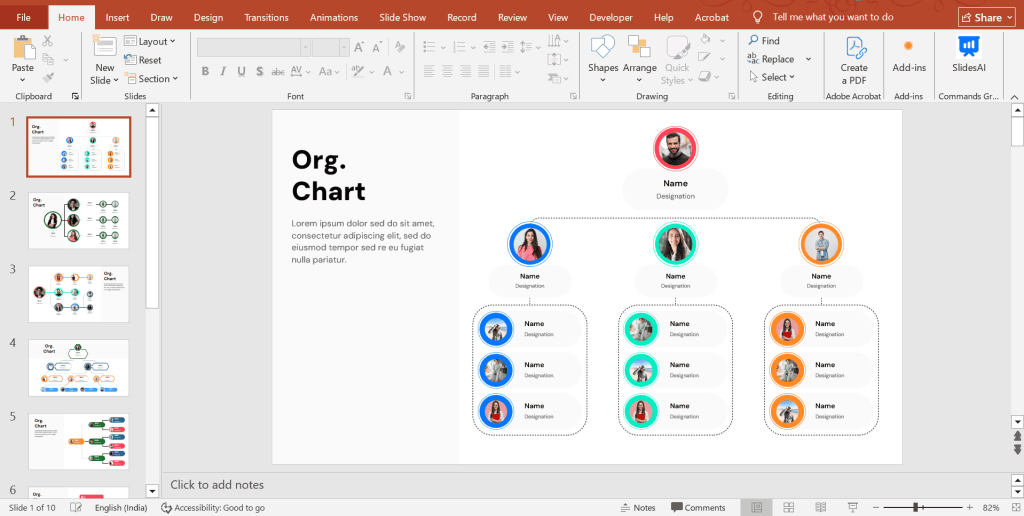Screen dimensions: 1024x516
Task: Click Create a PDF icon
Action: click(854, 48)
